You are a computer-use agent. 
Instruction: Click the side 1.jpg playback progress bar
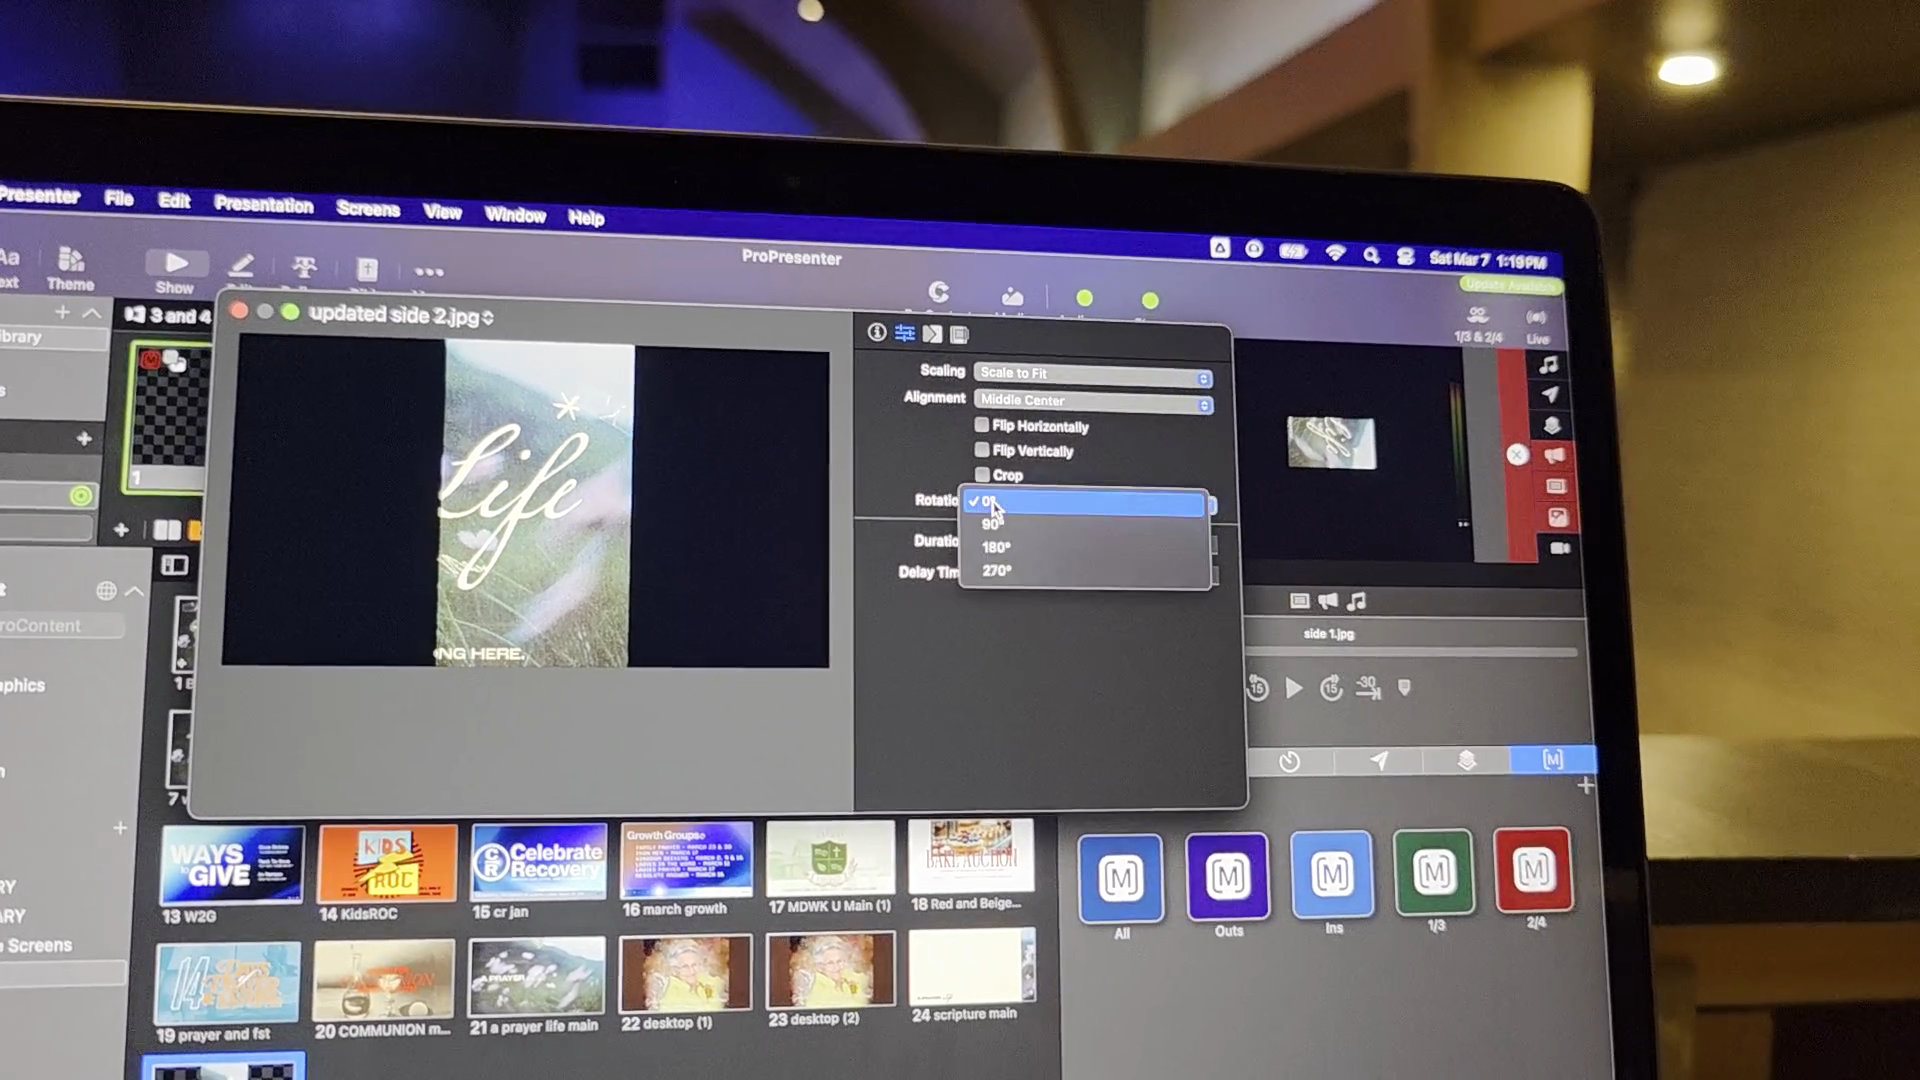point(1410,652)
